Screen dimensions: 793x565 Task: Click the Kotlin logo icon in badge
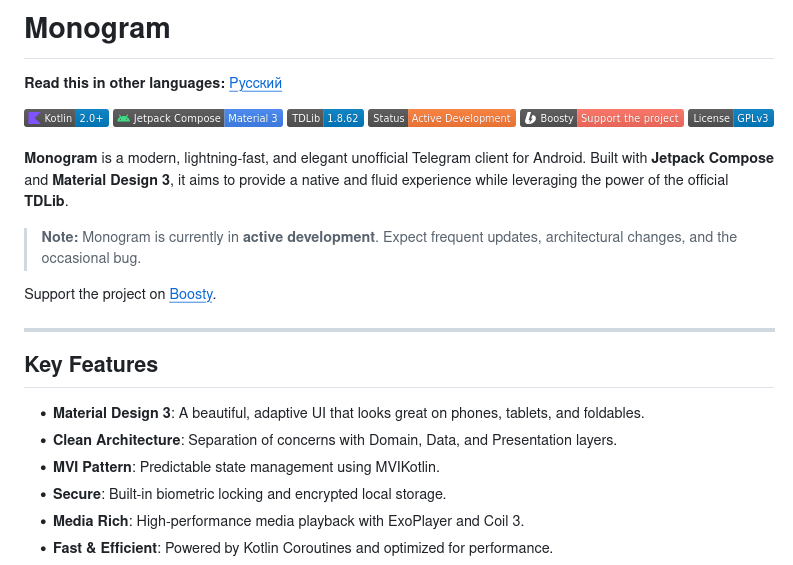pyautogui.click(x=34, y=118)
